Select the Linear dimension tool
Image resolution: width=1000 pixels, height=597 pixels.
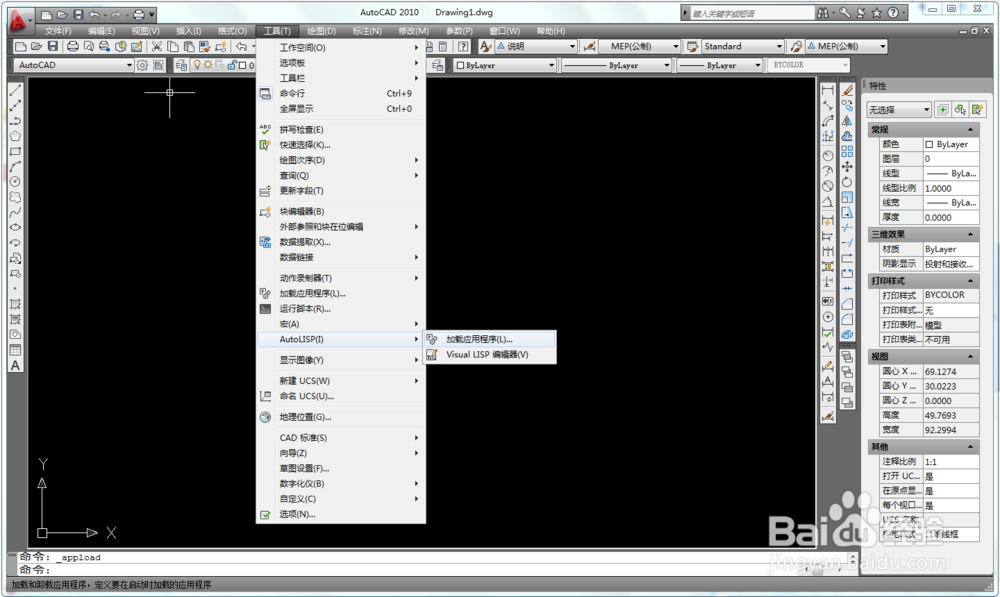828,90
